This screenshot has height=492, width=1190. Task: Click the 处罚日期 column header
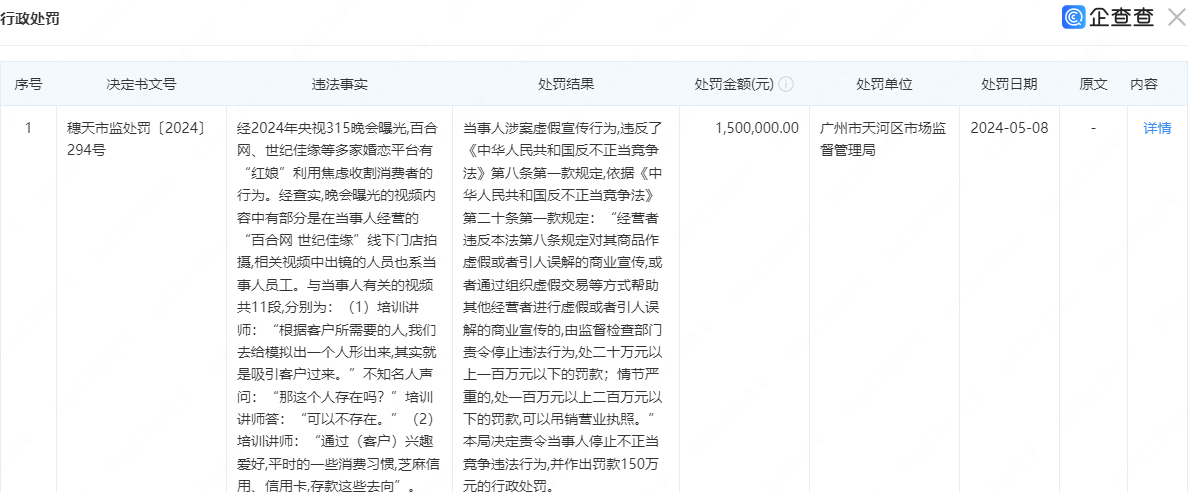pos(1009,84)
